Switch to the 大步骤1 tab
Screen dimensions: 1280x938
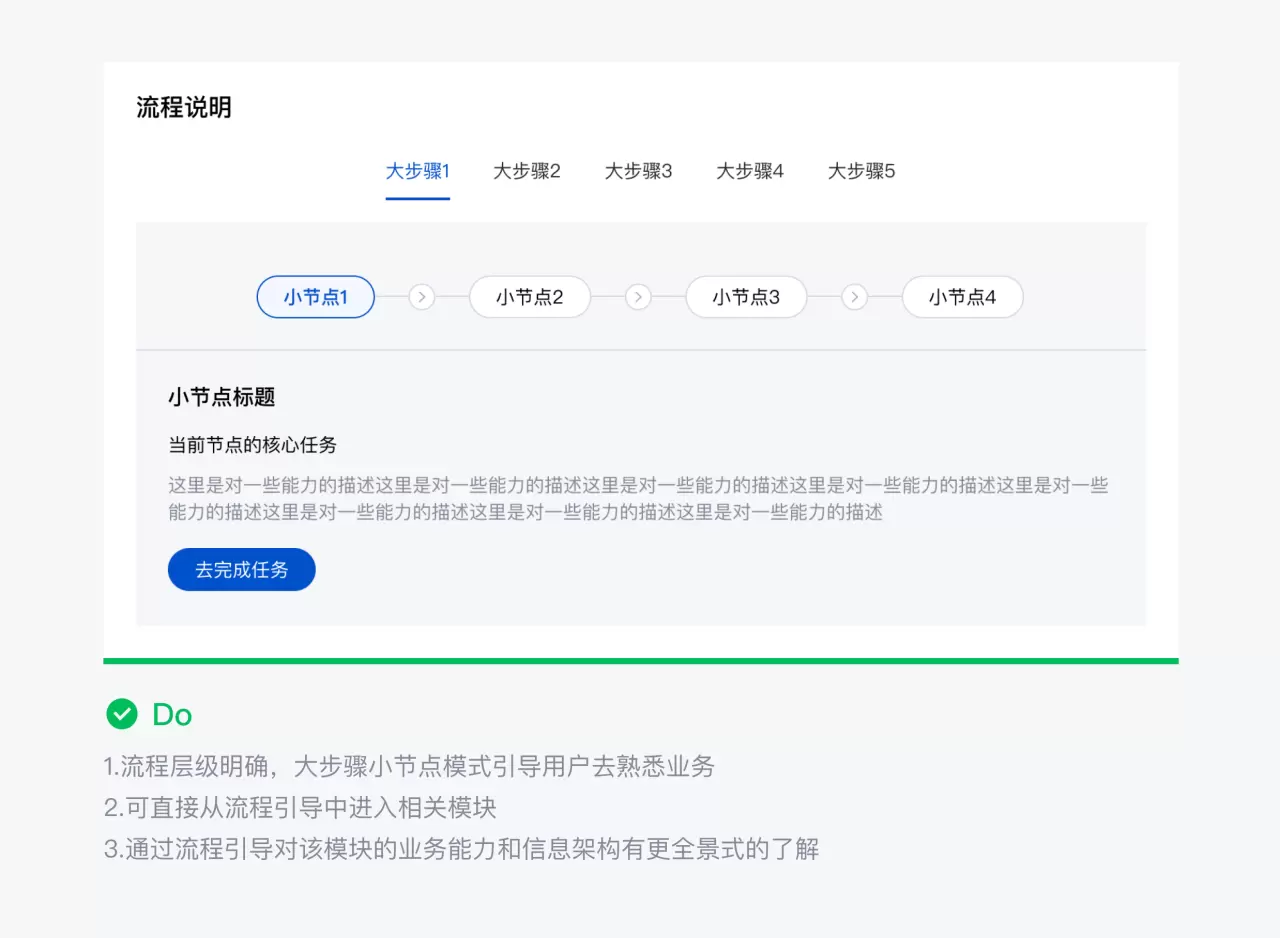pyautogui.click(x=418, y=171)
